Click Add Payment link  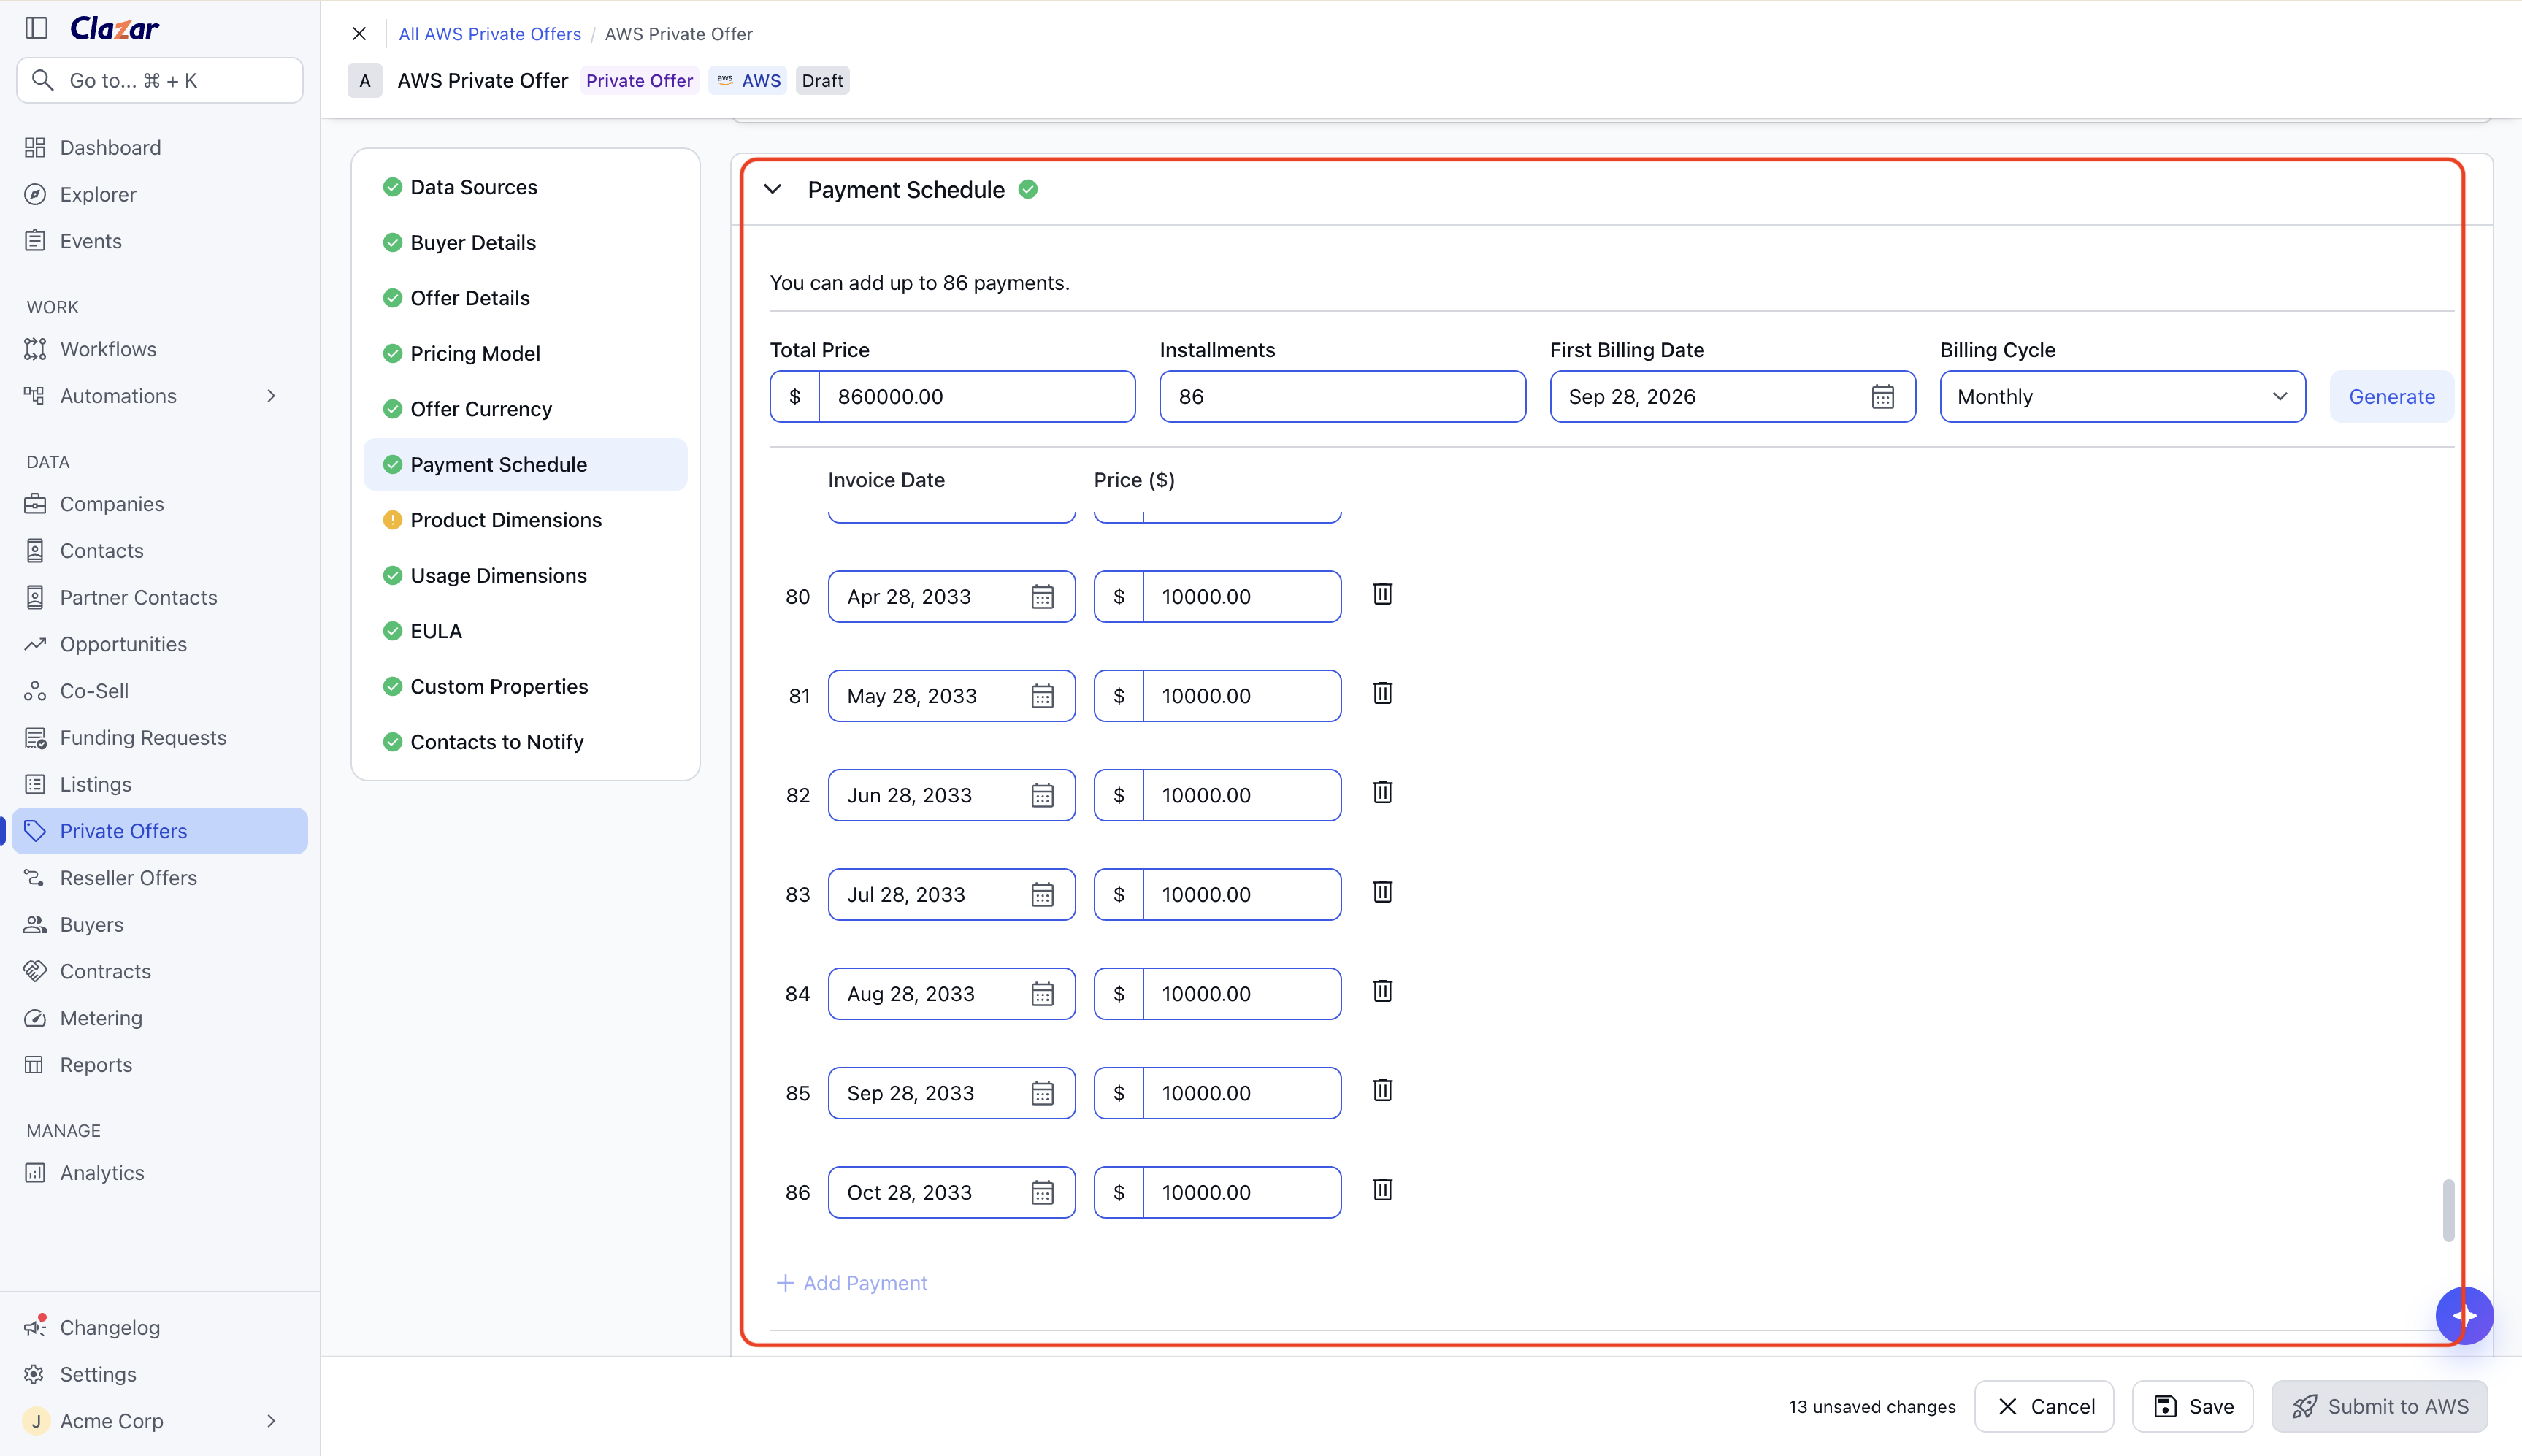852,1283
